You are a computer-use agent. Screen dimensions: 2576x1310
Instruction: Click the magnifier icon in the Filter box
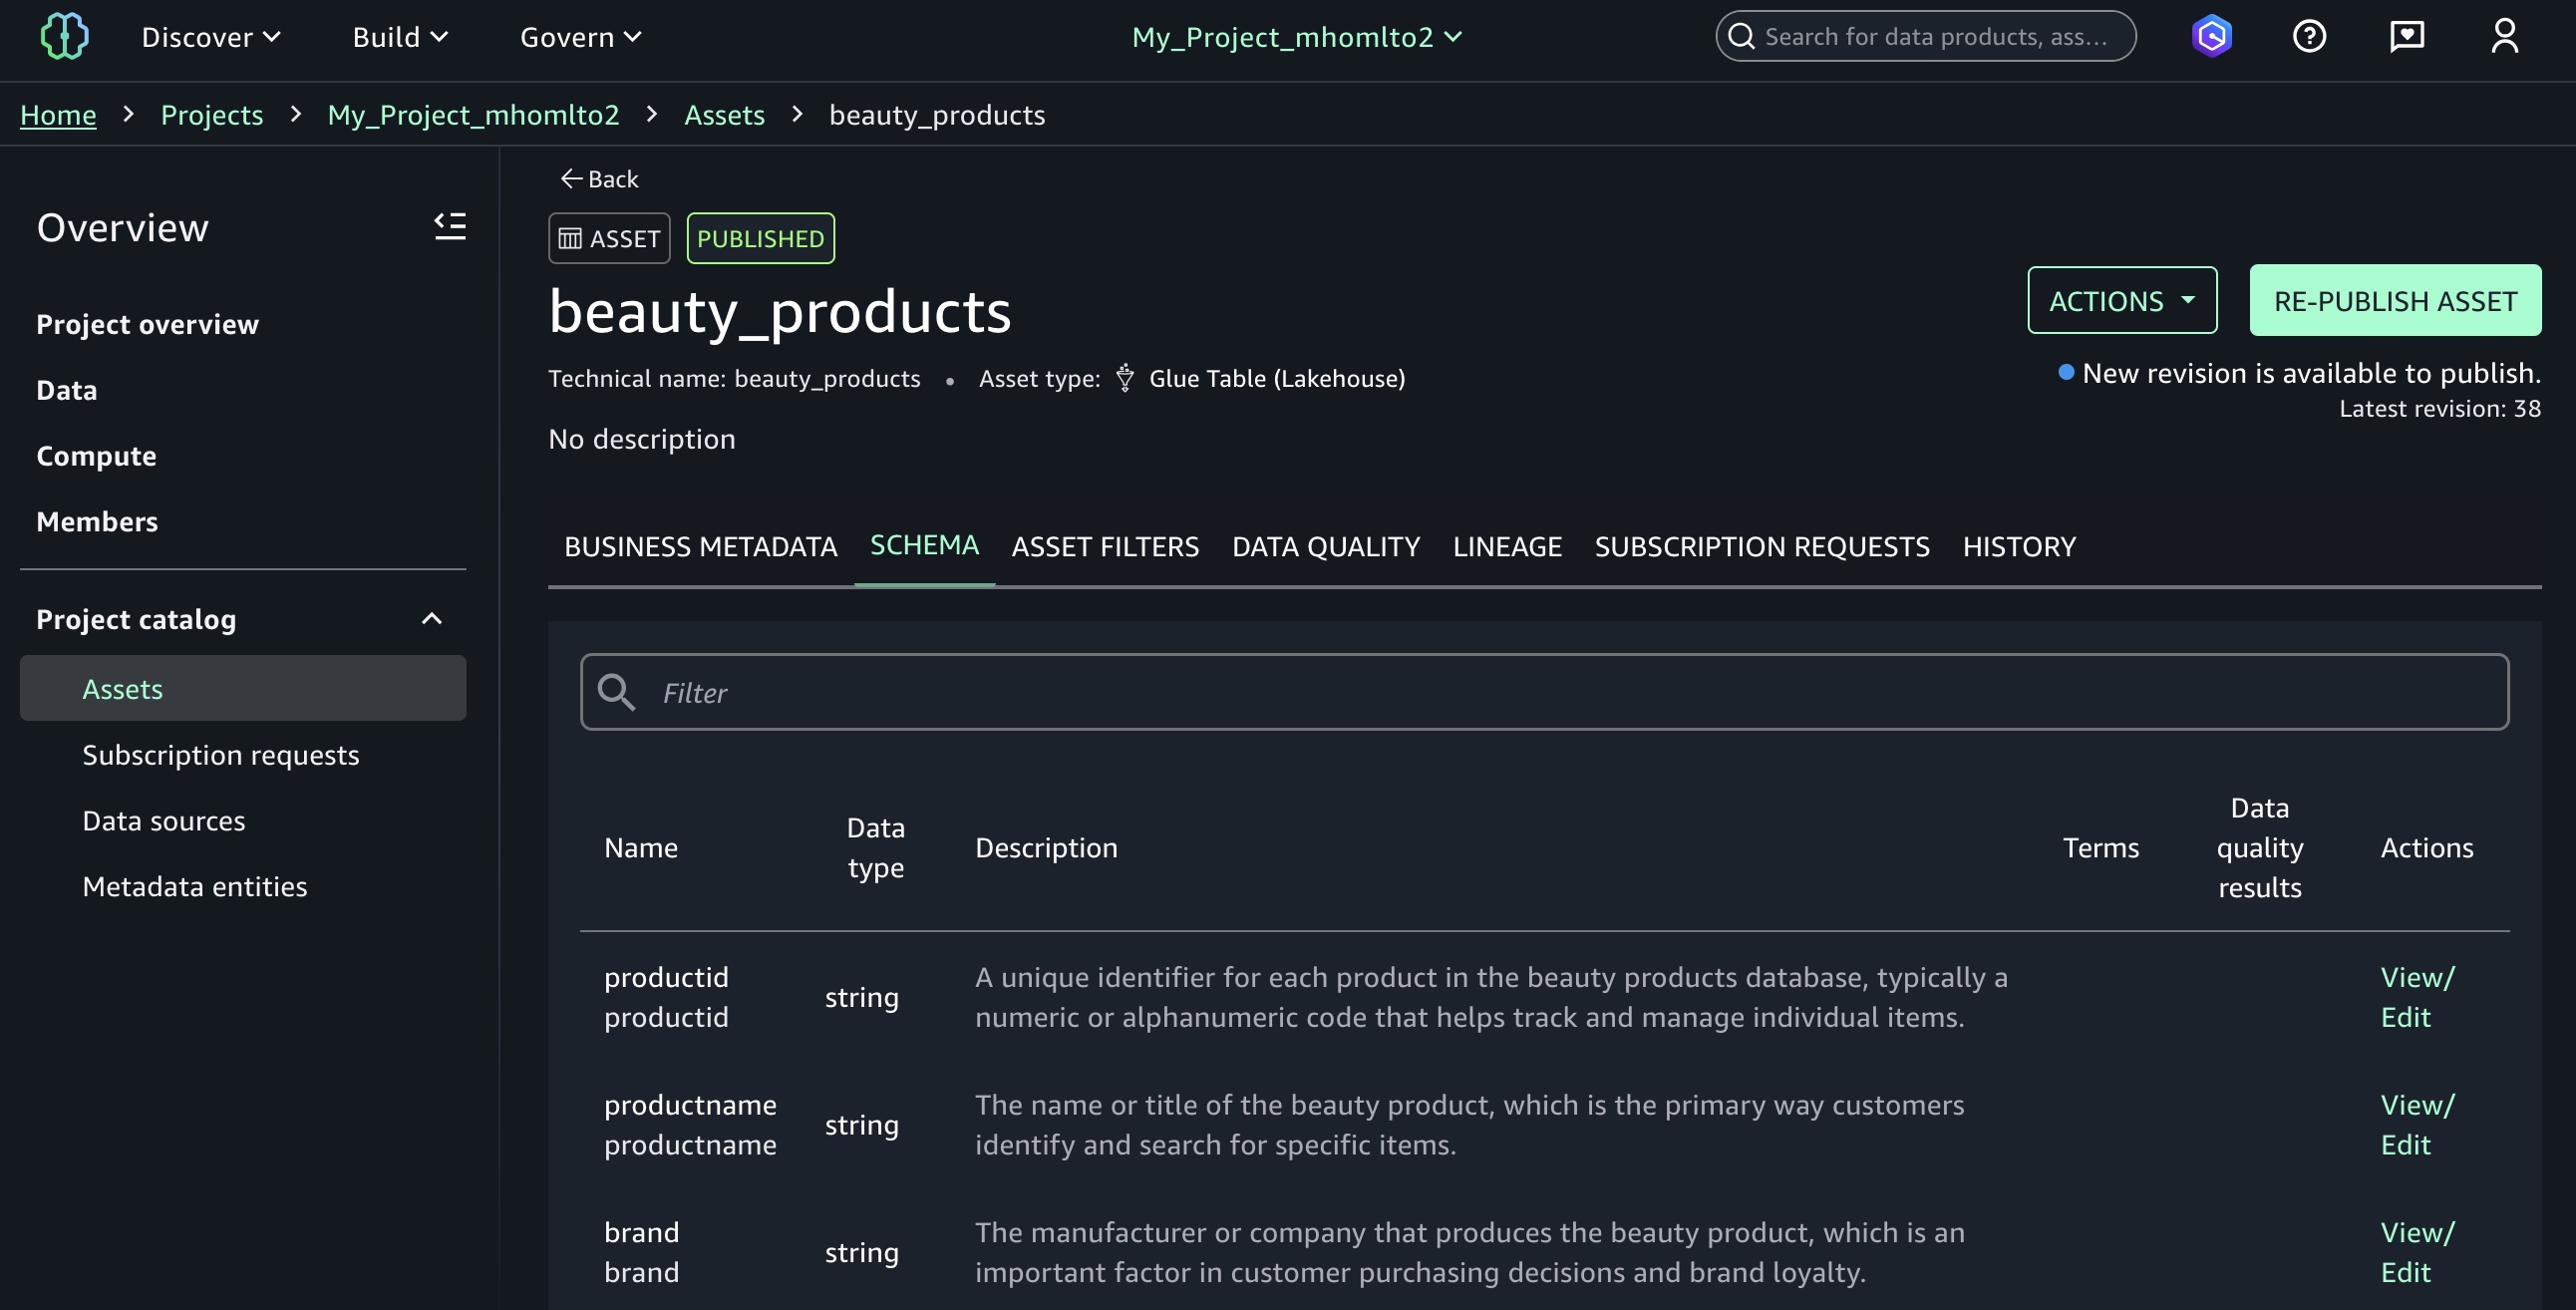pos(617,691)
